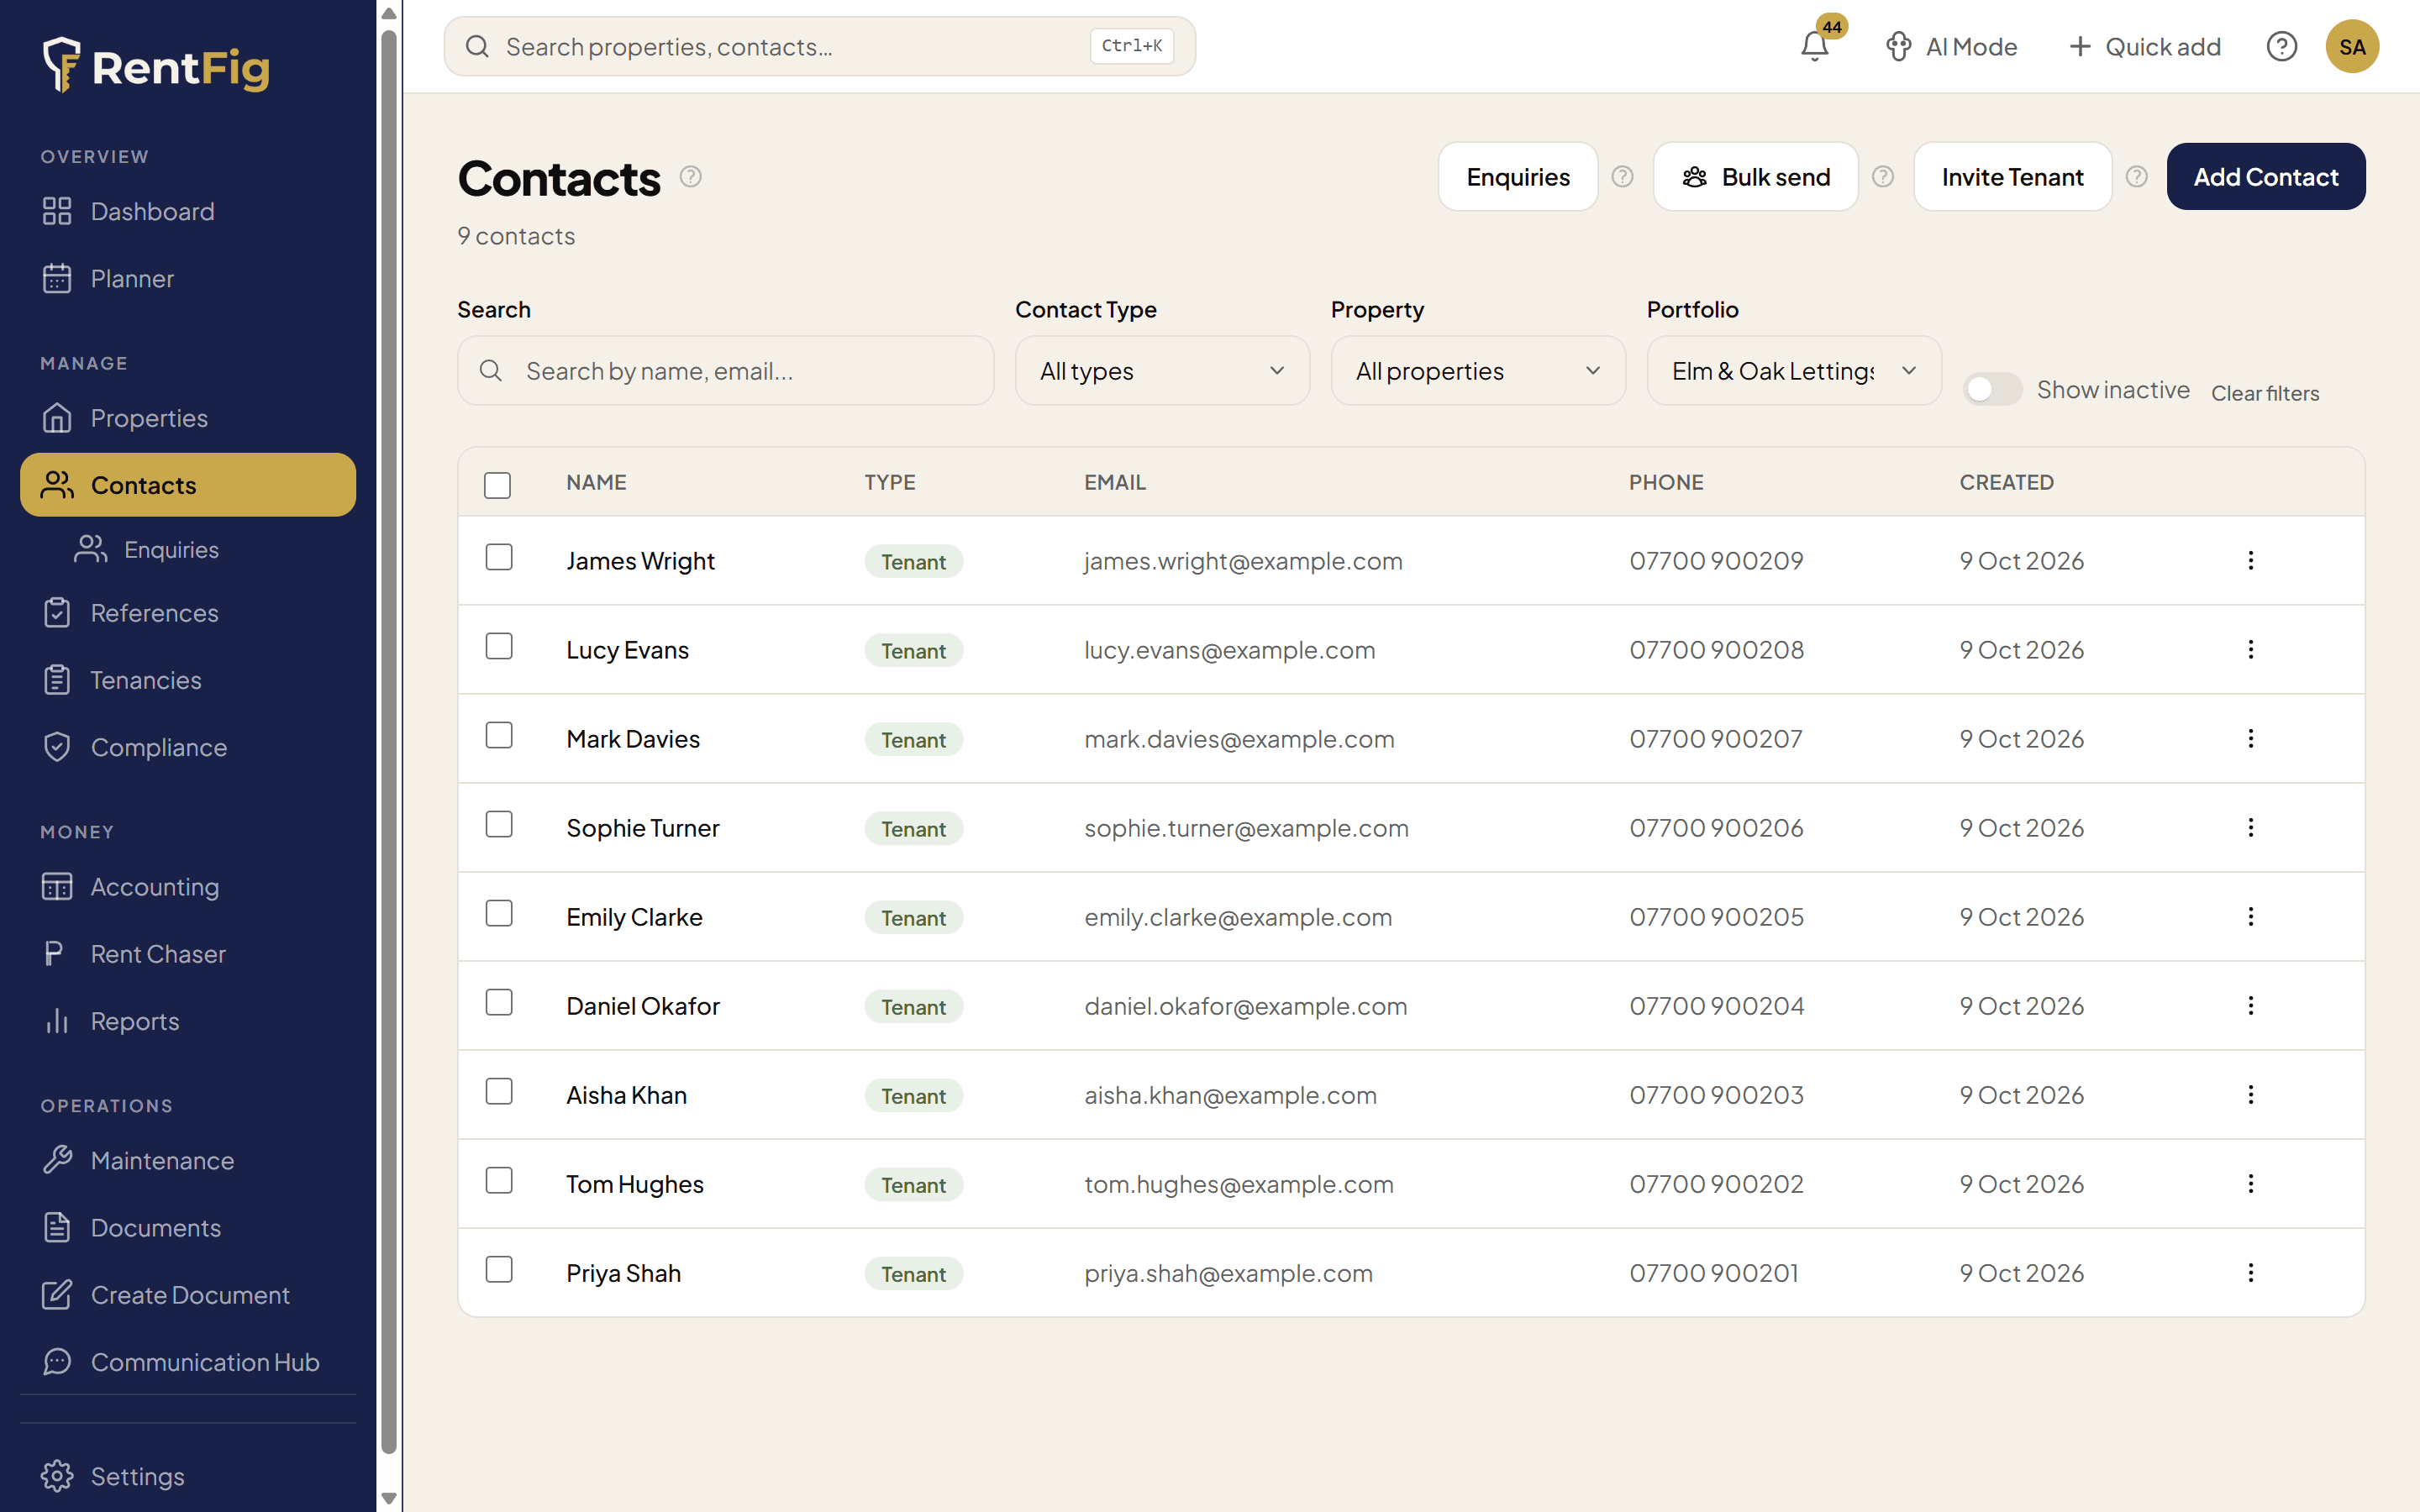The width and height of the screenshot is (2420, 1512).
Task: Focus the global Search properties, contacts field
Action: click(x=820, y=47)
